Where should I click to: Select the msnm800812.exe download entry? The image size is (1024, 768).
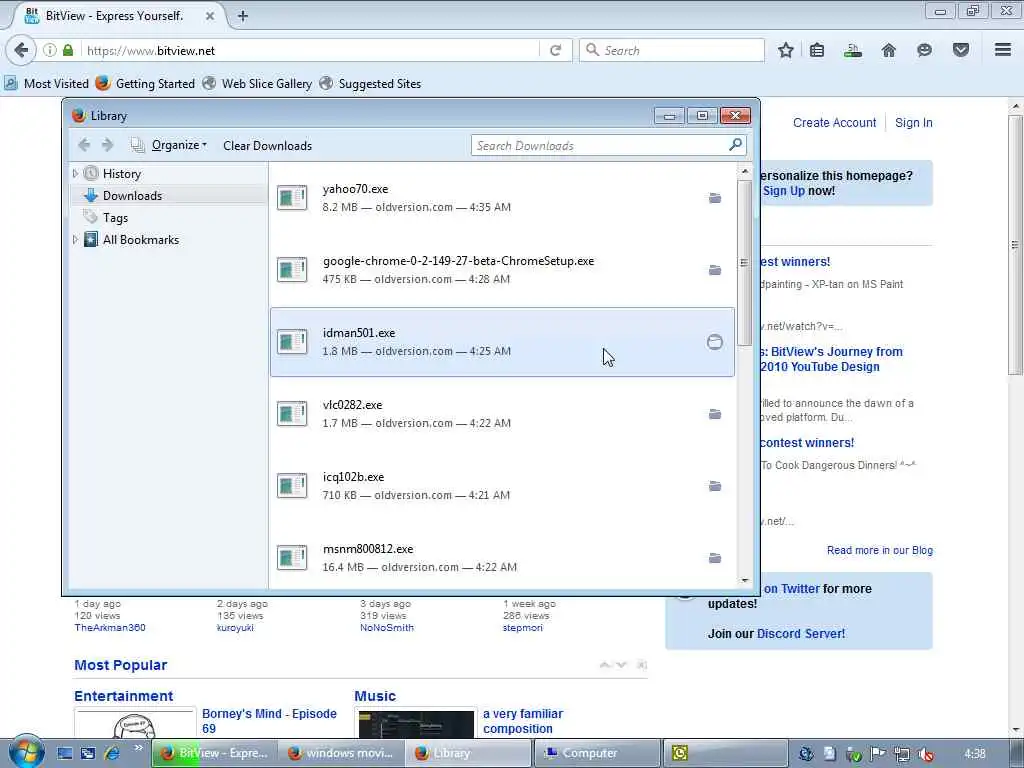[502, 558]
